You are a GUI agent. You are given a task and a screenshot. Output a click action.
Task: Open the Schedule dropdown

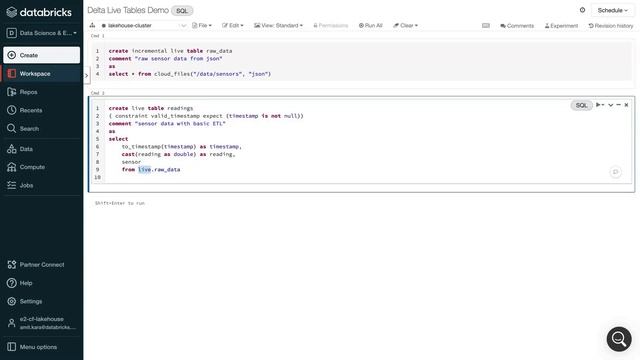pyautogui.click(x=612, y=10)
